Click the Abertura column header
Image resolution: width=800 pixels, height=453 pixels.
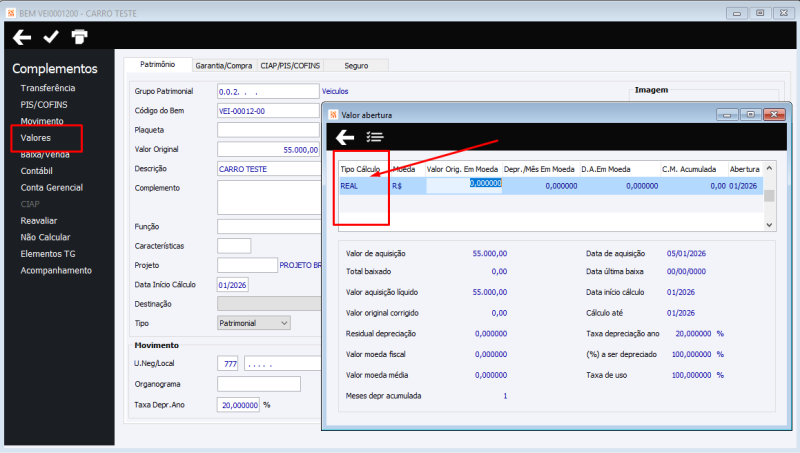[744, 169]
